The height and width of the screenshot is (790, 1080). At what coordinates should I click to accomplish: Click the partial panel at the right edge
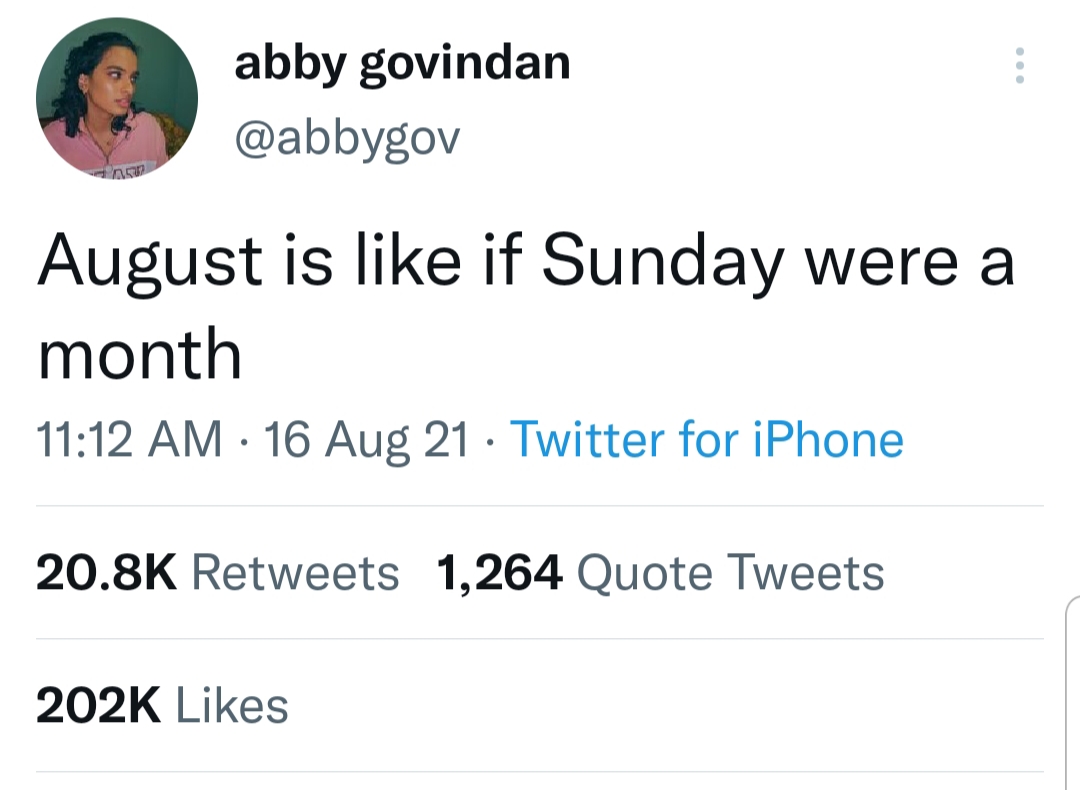tap(1072, 690)
